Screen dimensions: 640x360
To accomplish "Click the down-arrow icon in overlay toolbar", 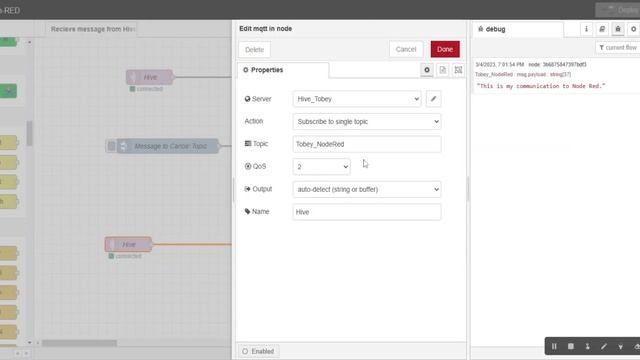I will click(620, 347).
